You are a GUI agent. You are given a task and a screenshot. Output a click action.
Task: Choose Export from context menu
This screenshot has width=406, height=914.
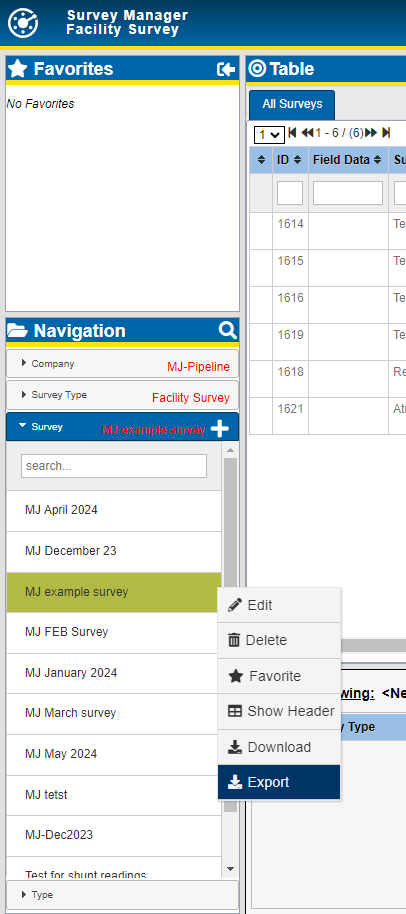click(x=279, y=782)
